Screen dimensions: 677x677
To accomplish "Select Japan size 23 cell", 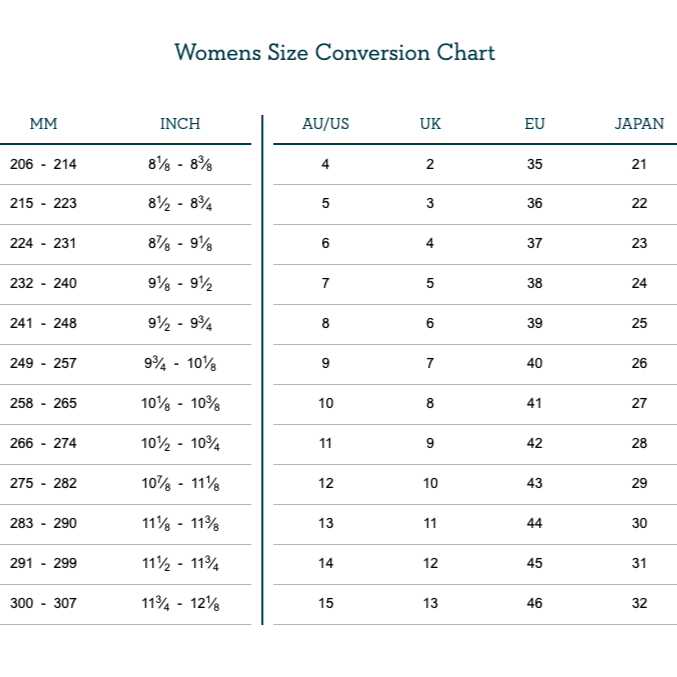I will point(639,244).
